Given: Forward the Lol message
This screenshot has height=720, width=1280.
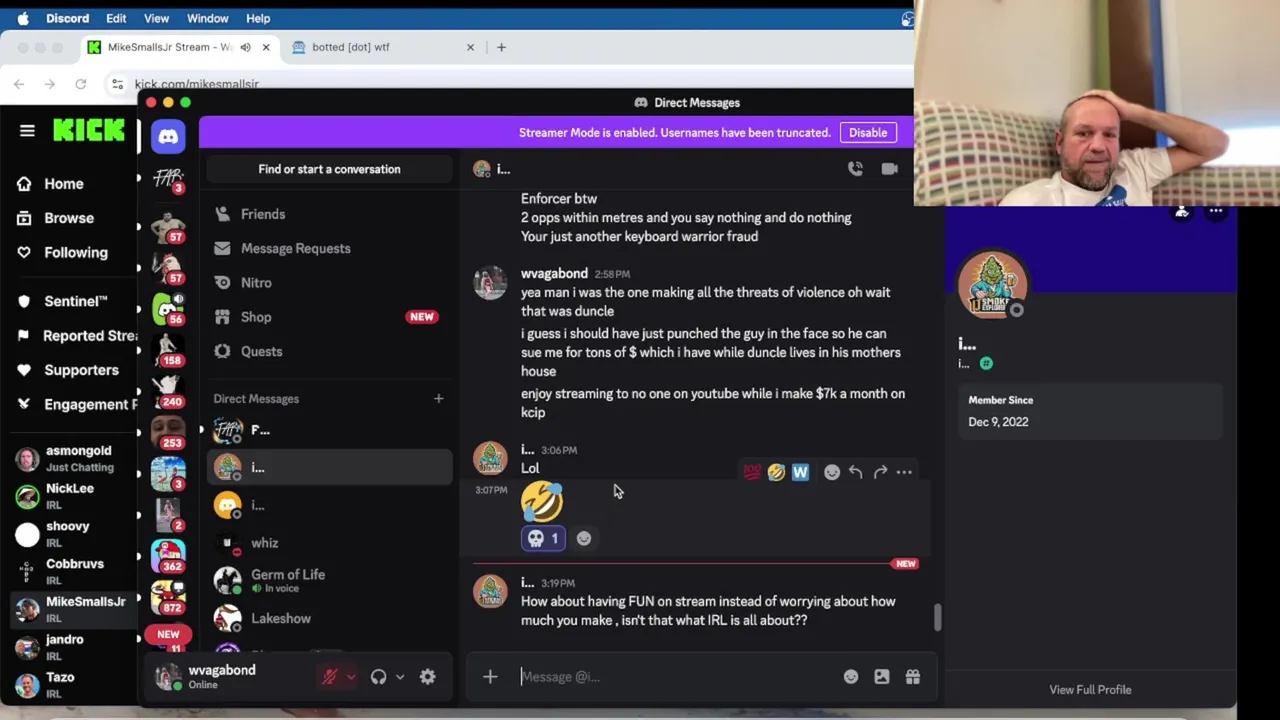Looking at the screenshot, I should tap(880, 472).
